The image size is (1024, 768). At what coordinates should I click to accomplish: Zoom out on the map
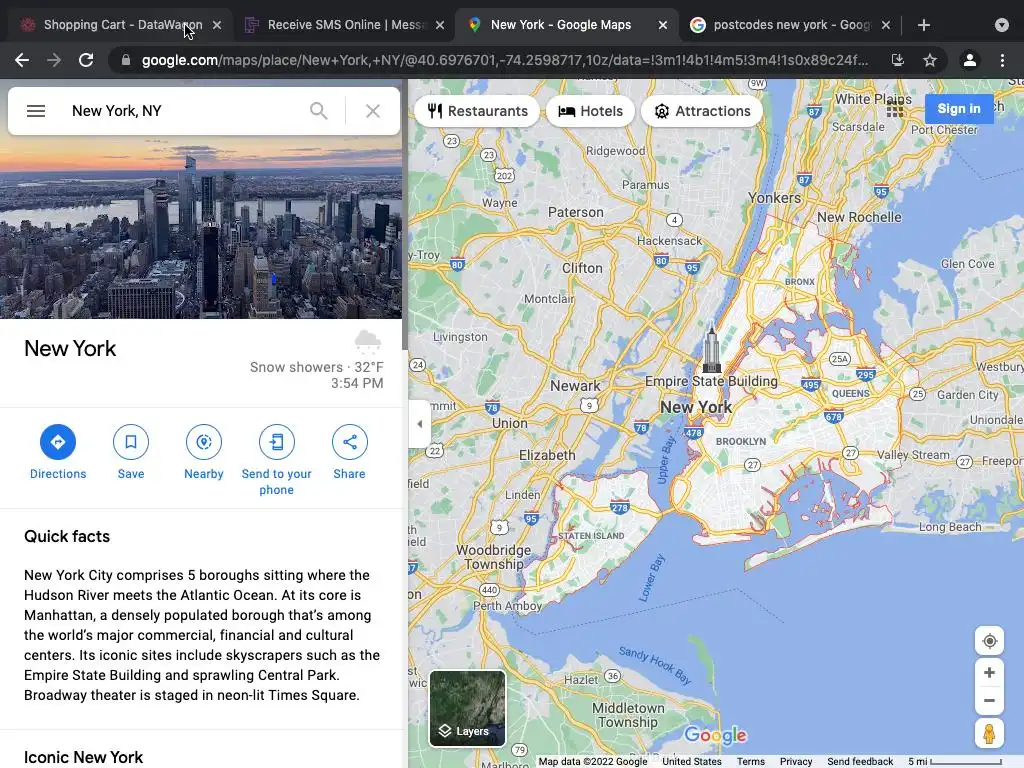(989, 701)
